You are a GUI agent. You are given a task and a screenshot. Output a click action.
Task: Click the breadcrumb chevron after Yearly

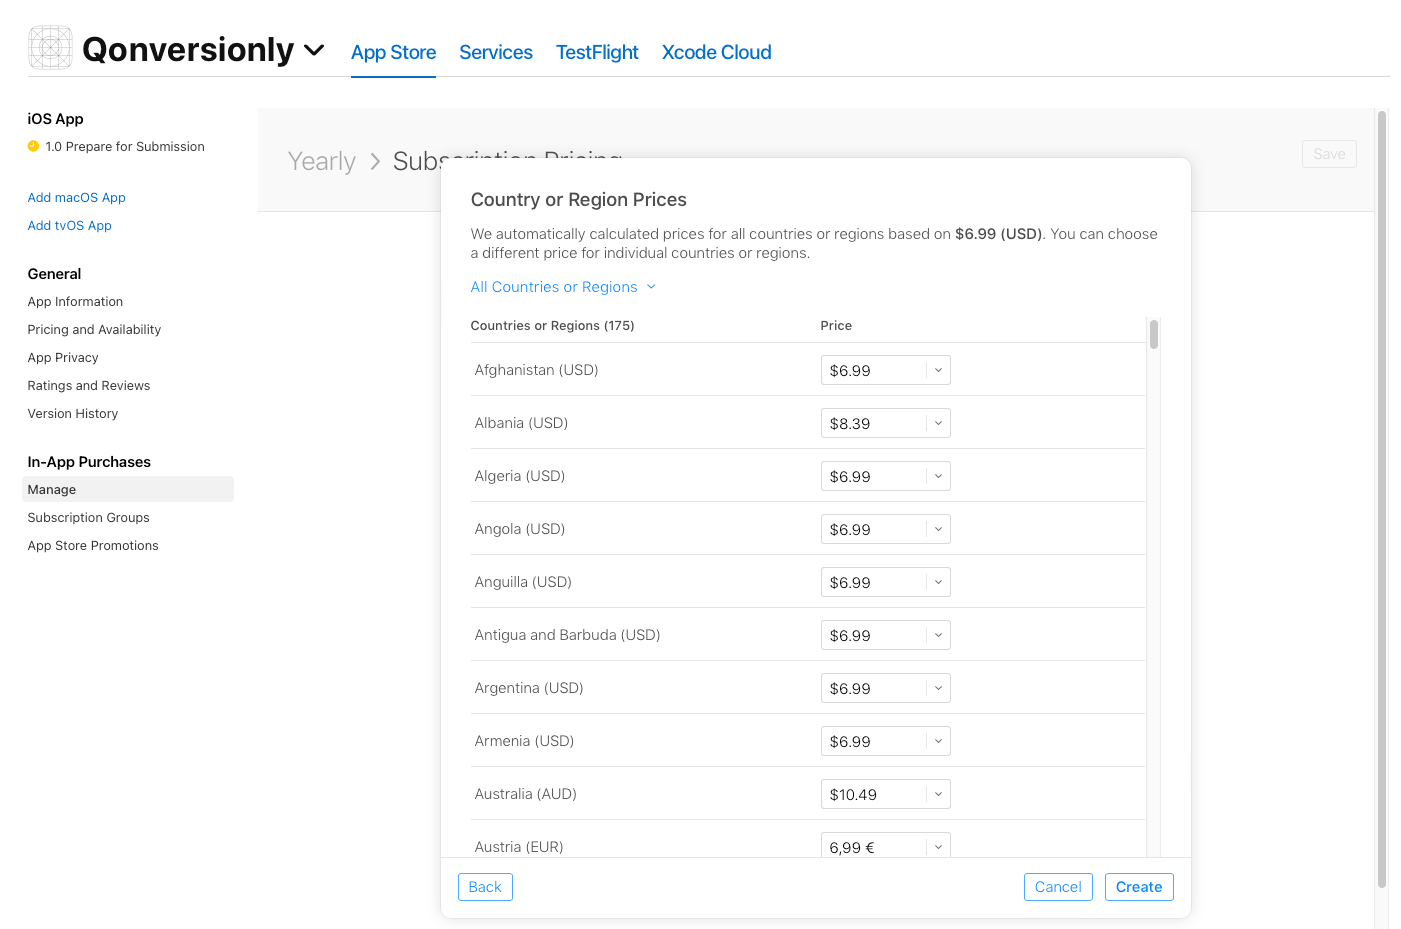(x=375, y=161)
